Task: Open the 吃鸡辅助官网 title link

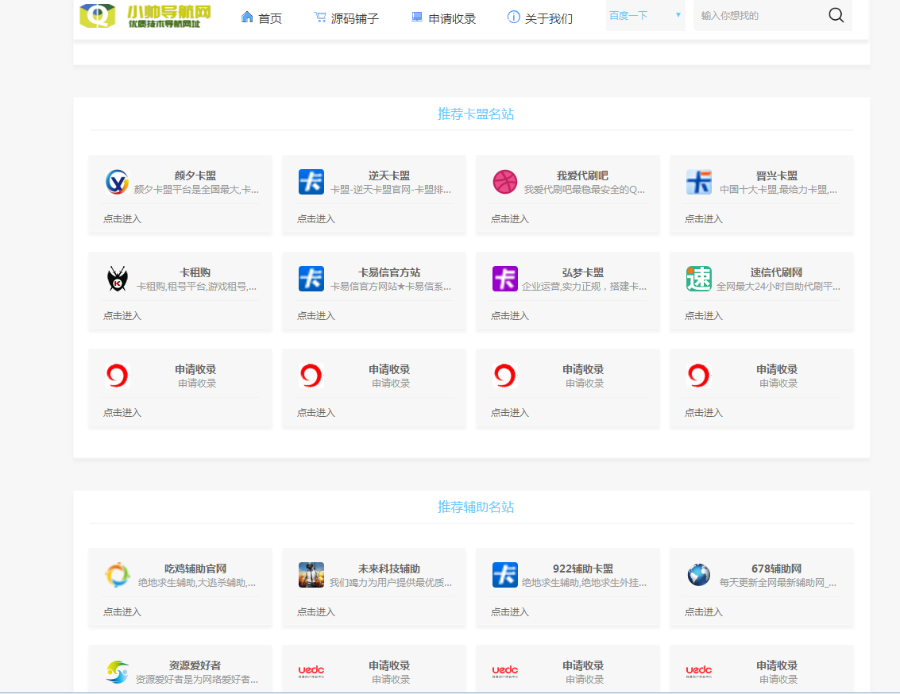Action: click(x=195, y=569)
